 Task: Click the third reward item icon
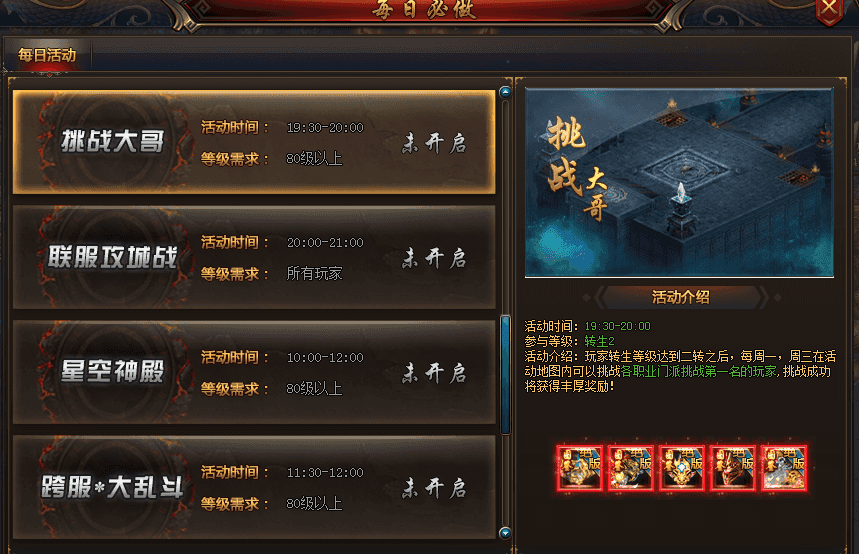point(682,468)
